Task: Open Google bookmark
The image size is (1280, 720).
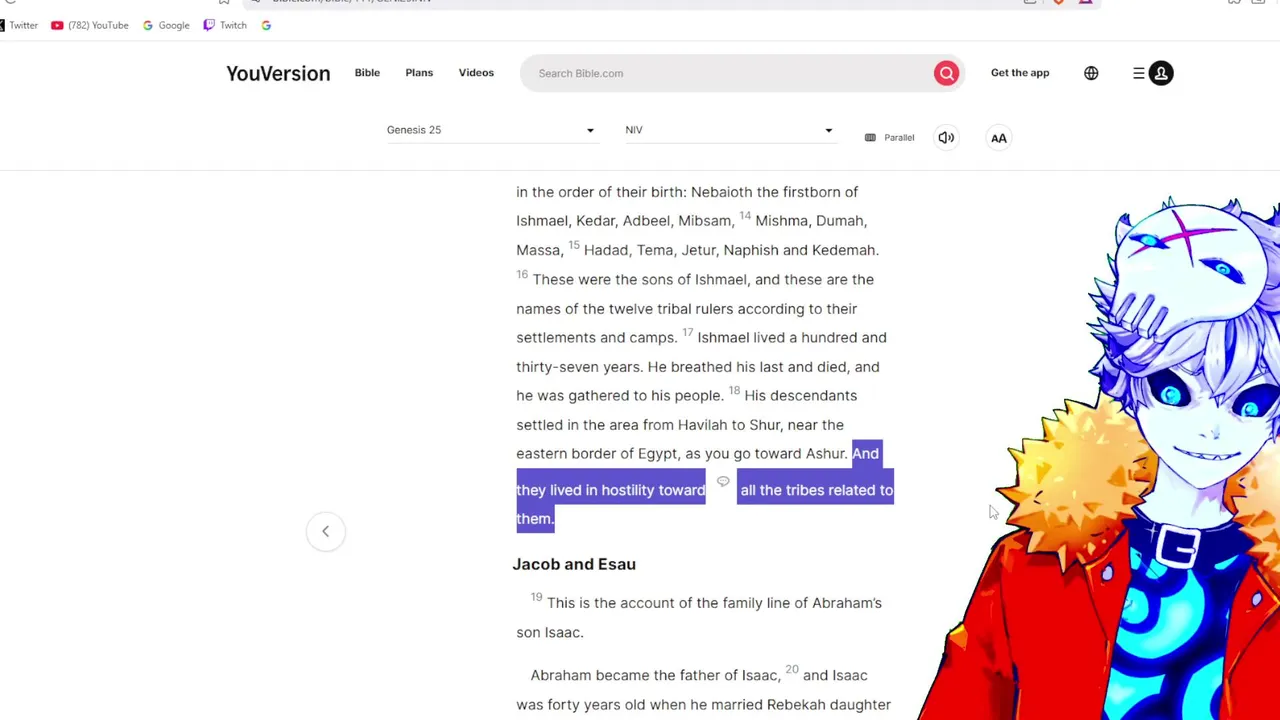Action: point(166,25)
